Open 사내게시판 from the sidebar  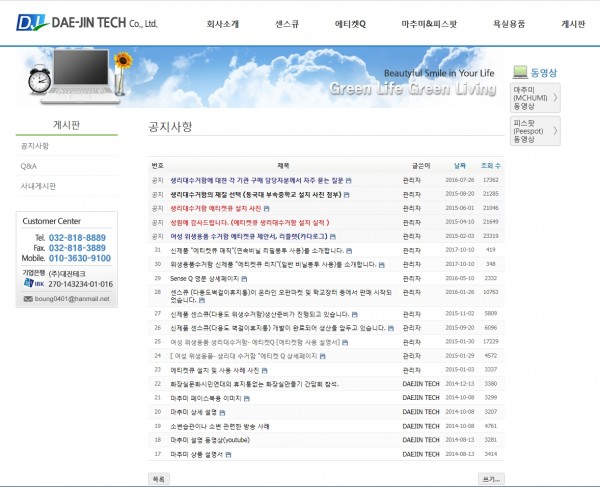coord(39,186)
